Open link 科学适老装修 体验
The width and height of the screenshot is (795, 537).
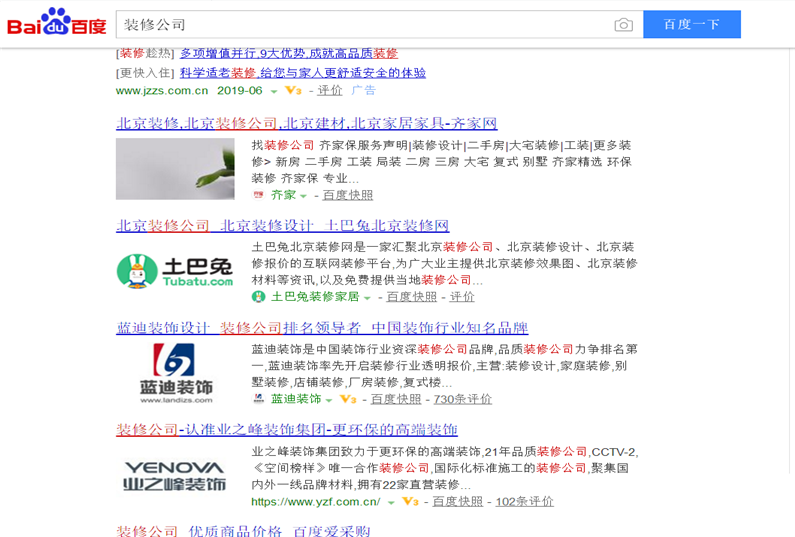point(303,73)
